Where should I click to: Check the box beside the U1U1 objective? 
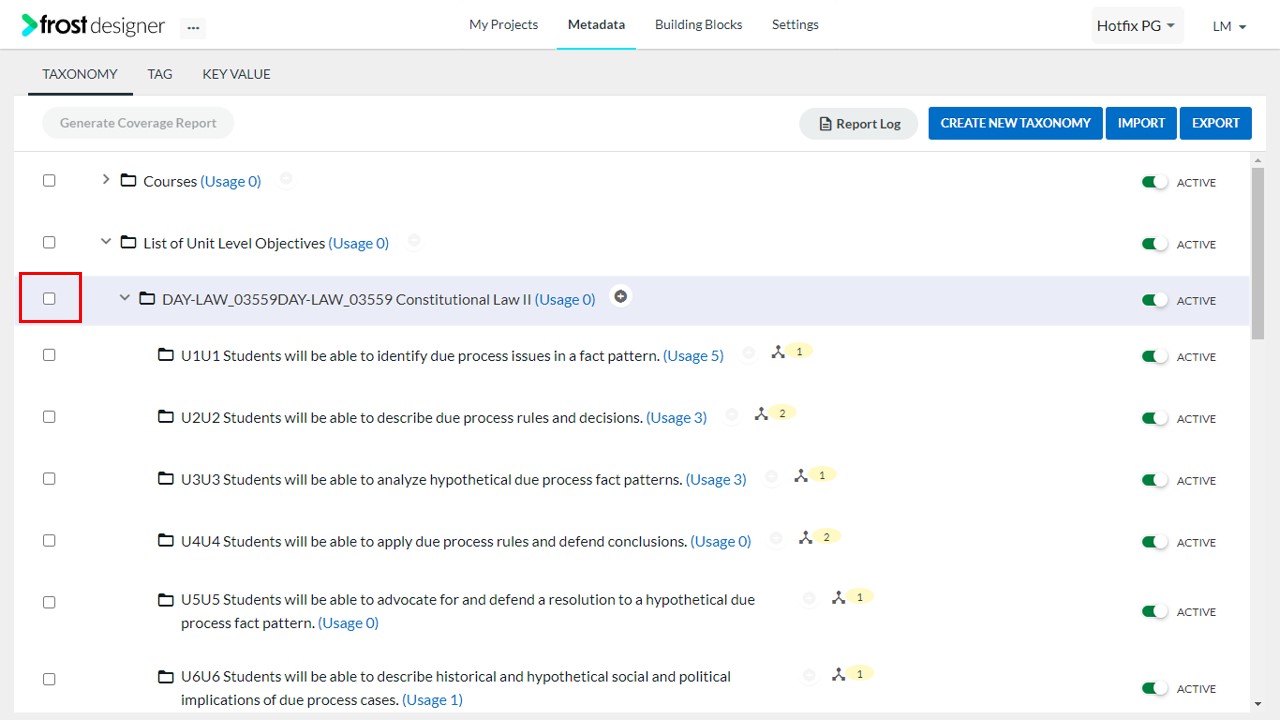click(x=49, y=355)
